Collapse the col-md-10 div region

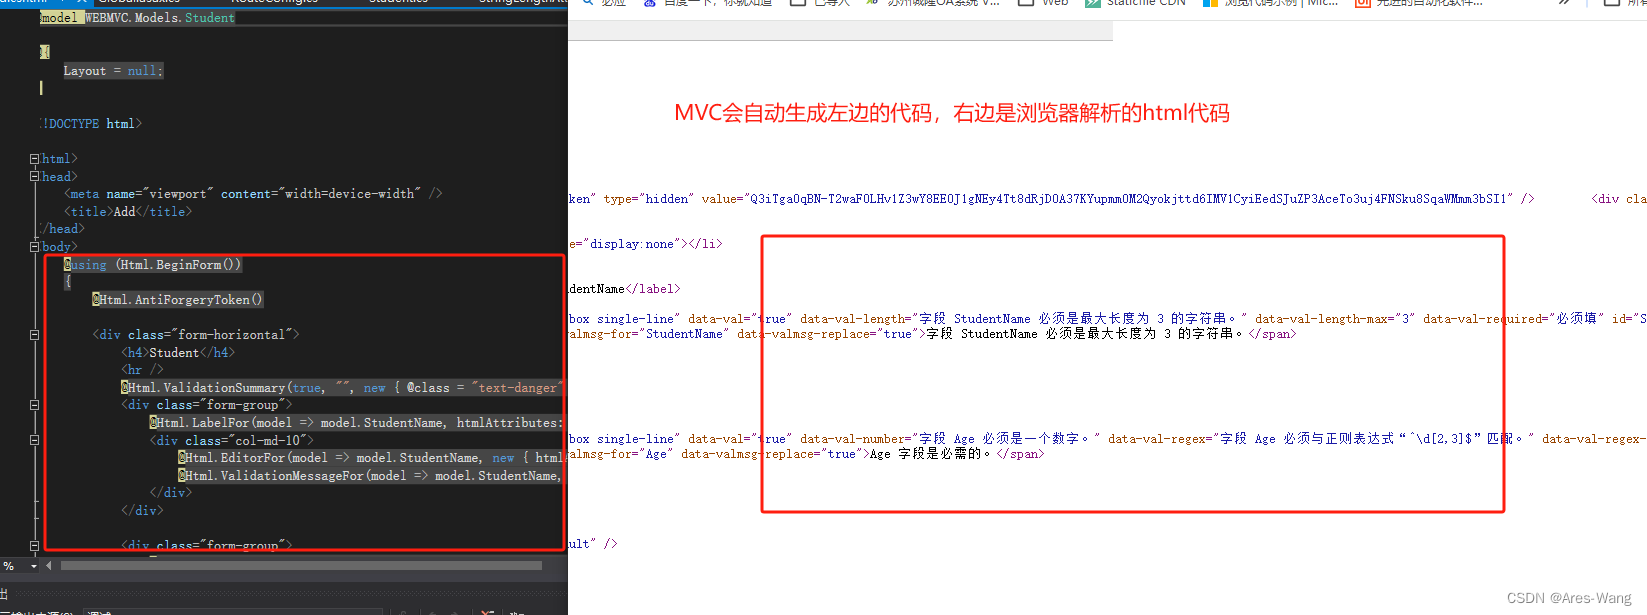pyautogui.click(x=34, y=440)
